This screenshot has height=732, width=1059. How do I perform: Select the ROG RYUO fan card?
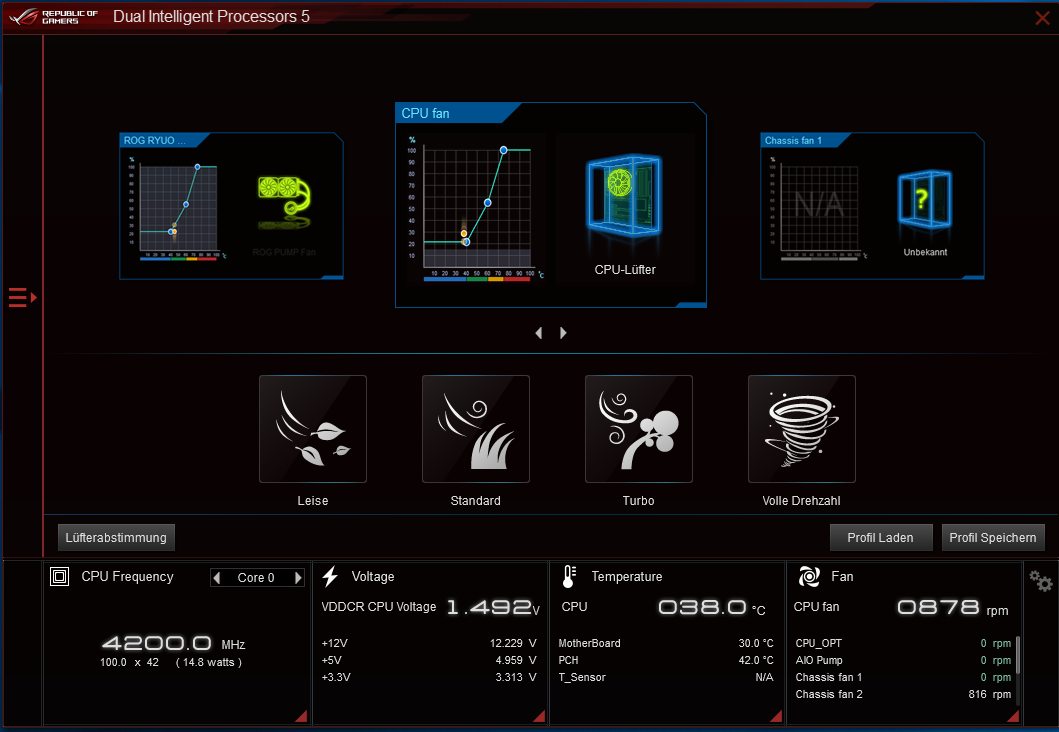tap(232, 206)
